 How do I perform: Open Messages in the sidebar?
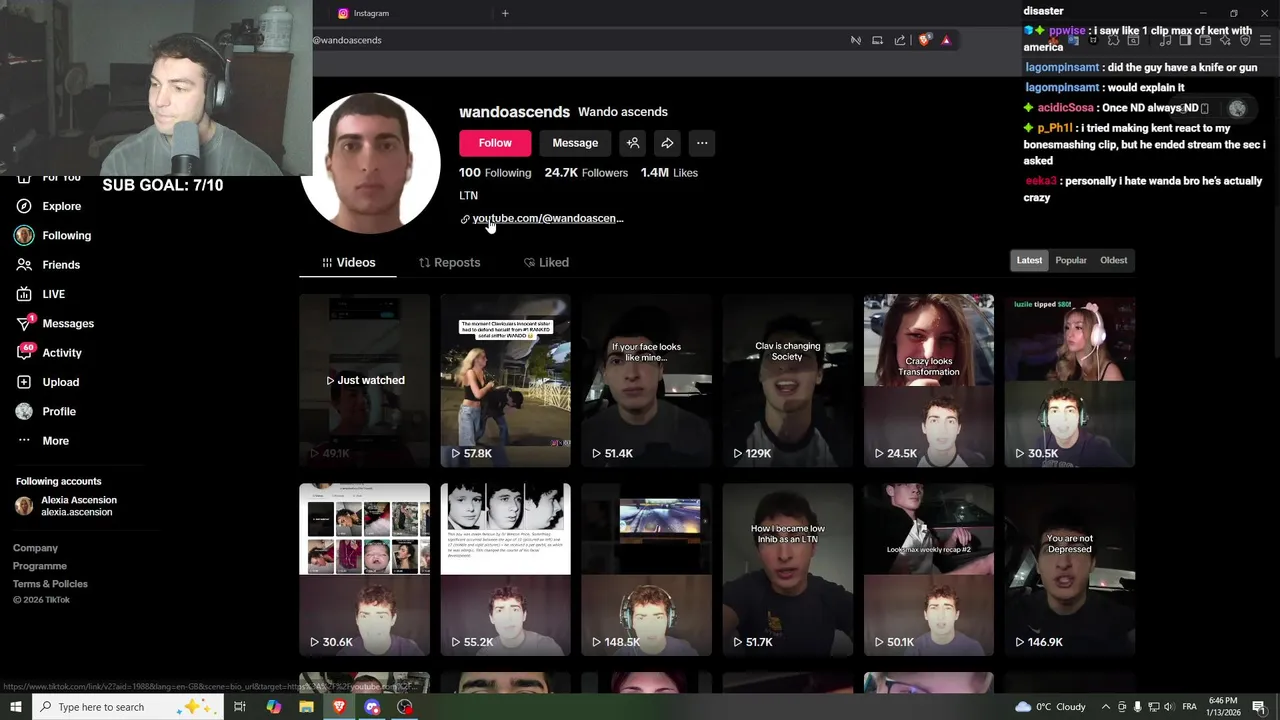point(55,323)
